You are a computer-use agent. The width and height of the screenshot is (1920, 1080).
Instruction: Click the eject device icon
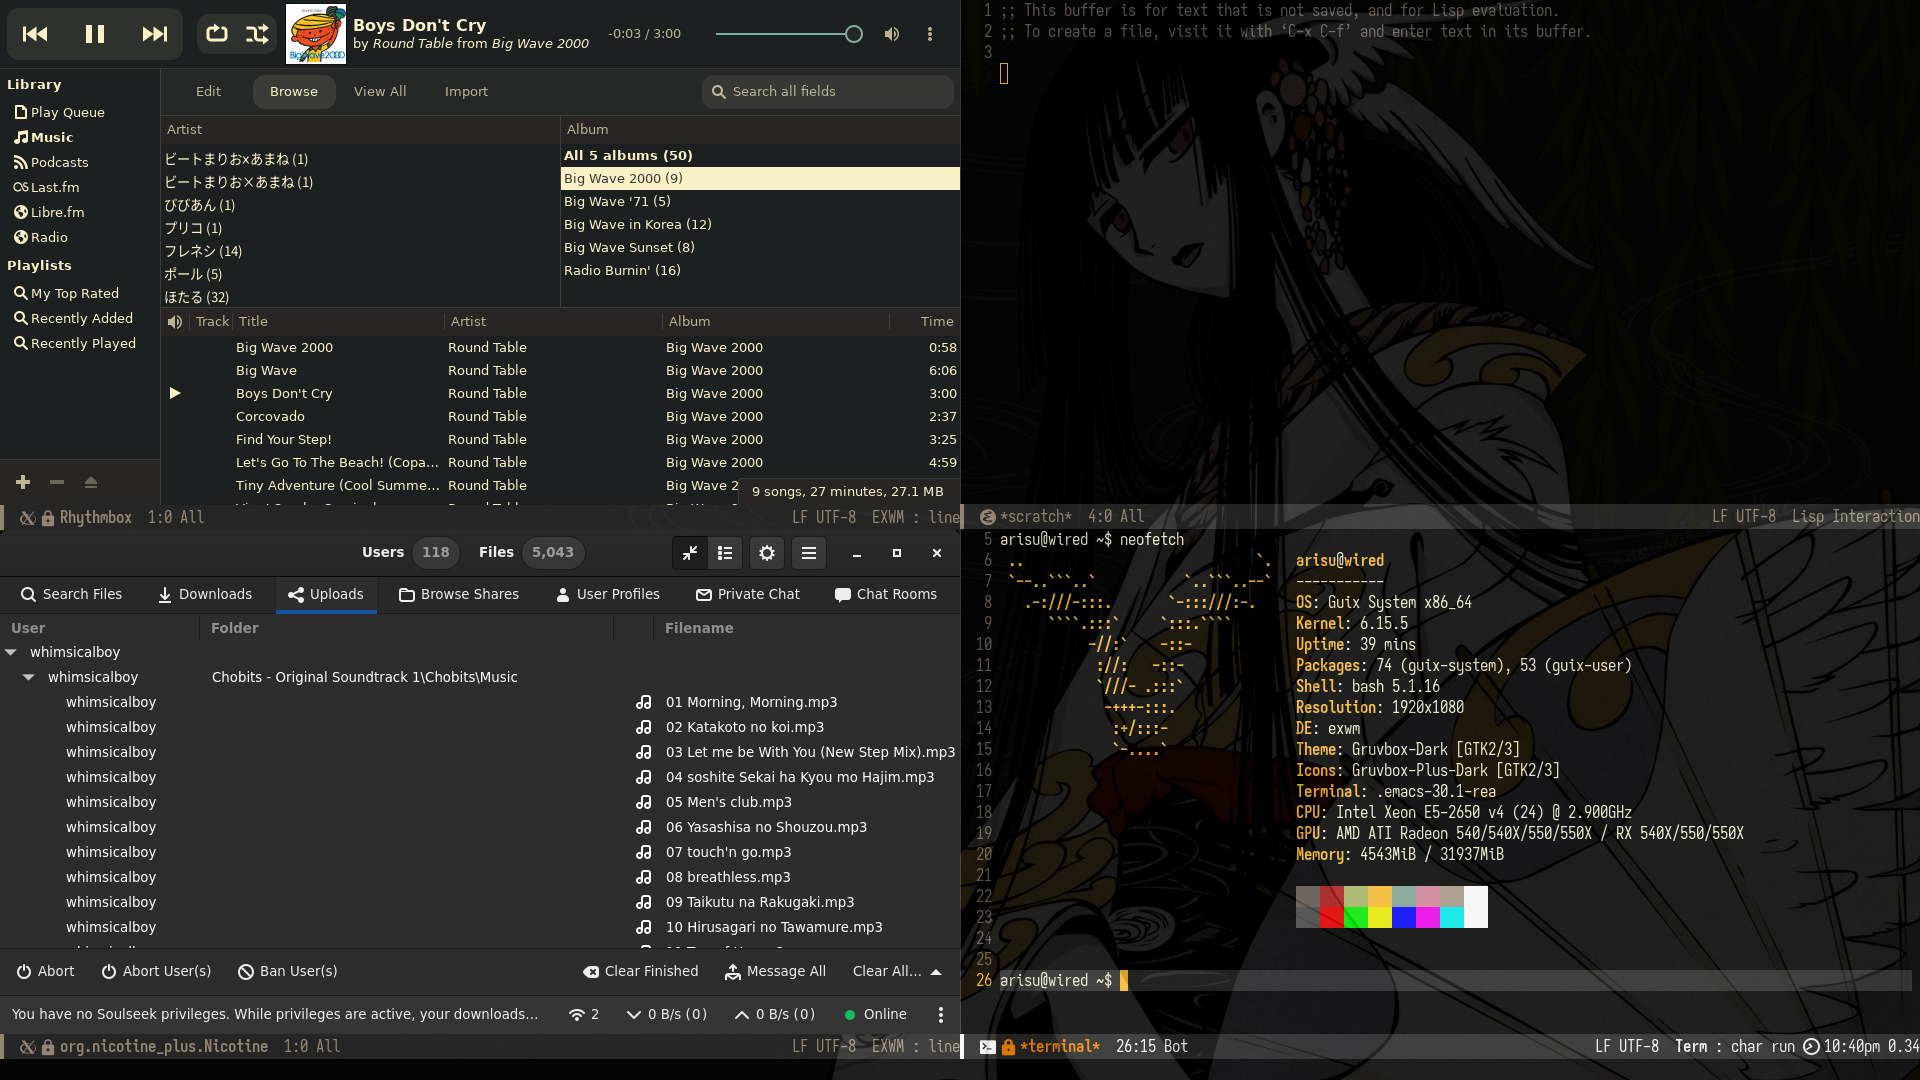point(91,482)
